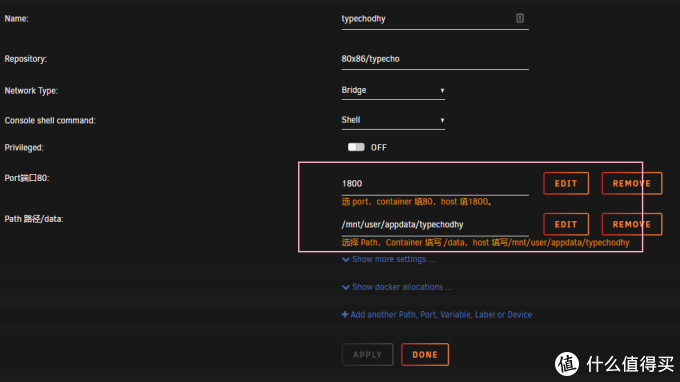The height and width of the screenshot is (382, 680).
Task: Click the path field with /mnt/user/appdata/typechodhy
Action: point(435,225)
